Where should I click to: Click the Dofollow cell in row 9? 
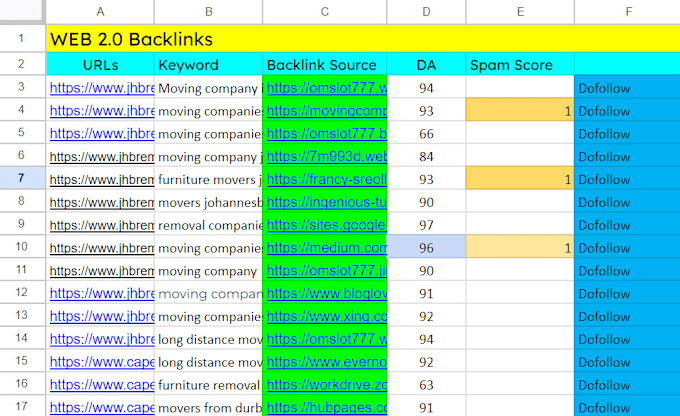[628, 225]
